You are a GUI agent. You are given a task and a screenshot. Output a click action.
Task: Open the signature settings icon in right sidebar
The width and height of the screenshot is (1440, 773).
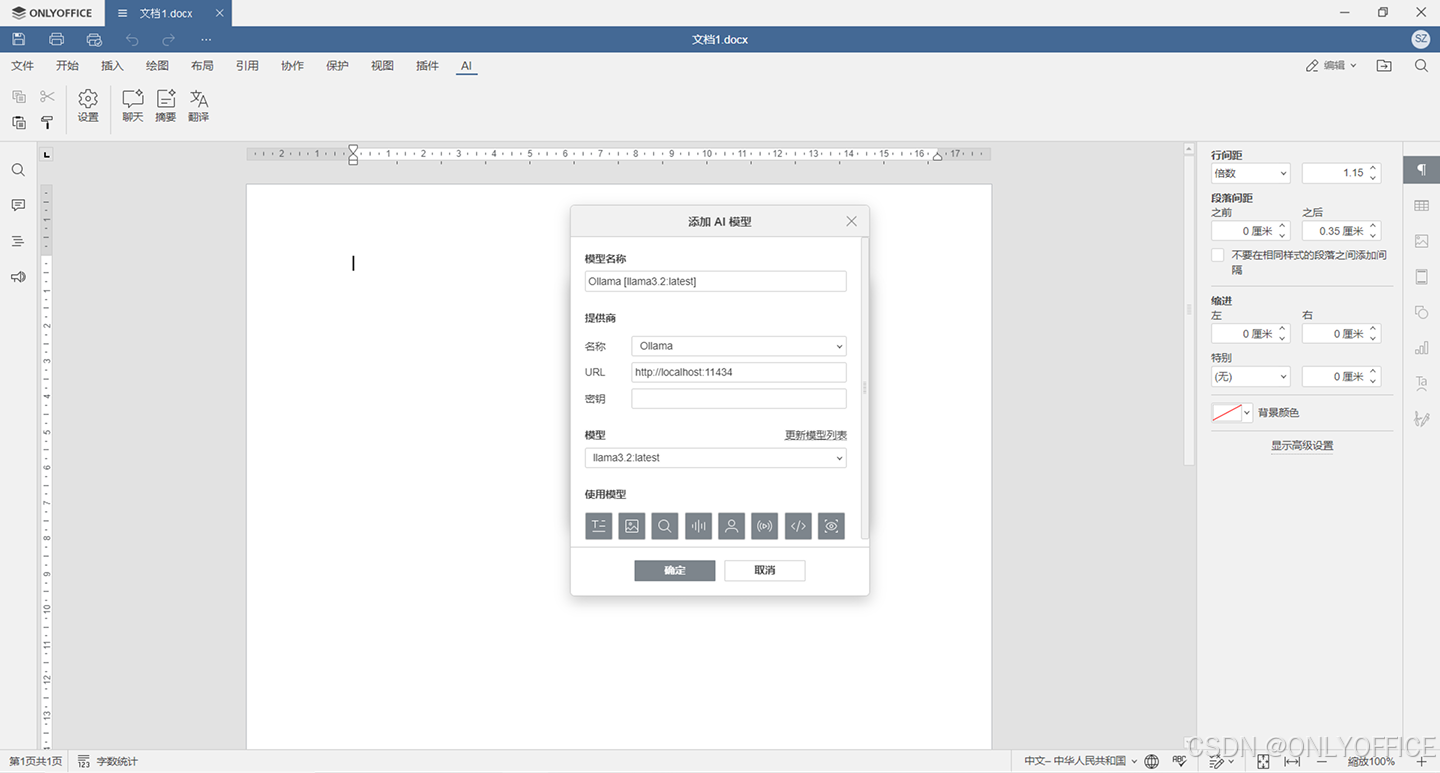tap(1421, 419)
